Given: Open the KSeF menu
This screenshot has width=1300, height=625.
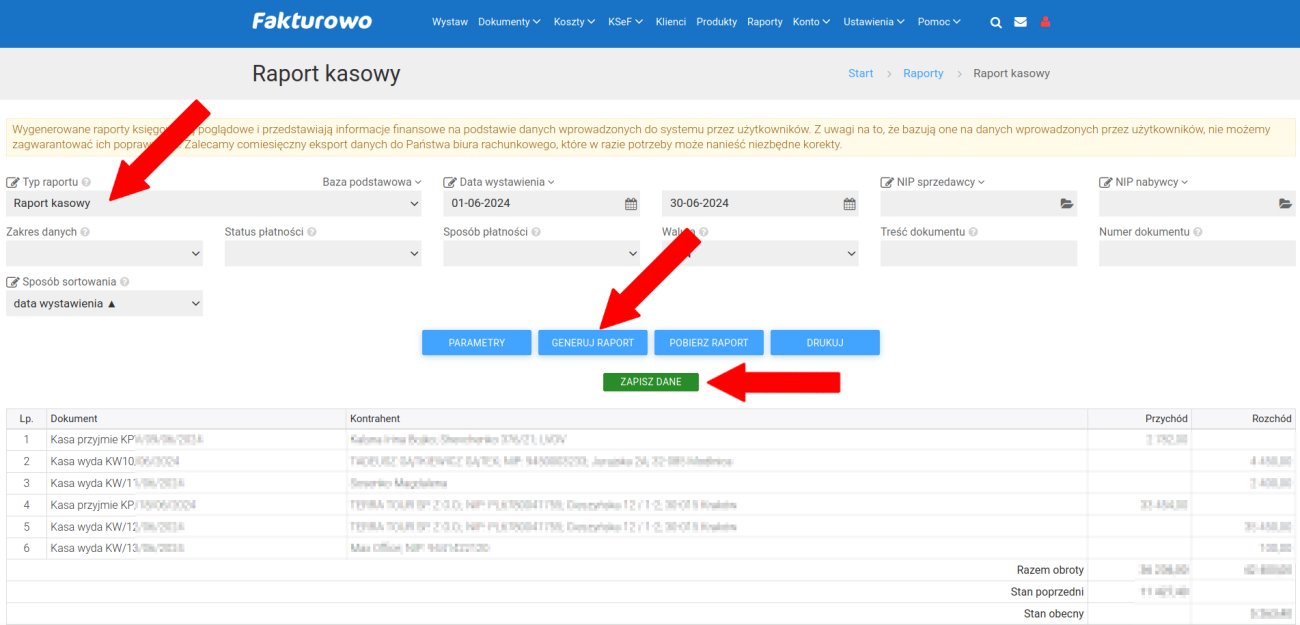Looking at the screenshot, I should point(625,22).
